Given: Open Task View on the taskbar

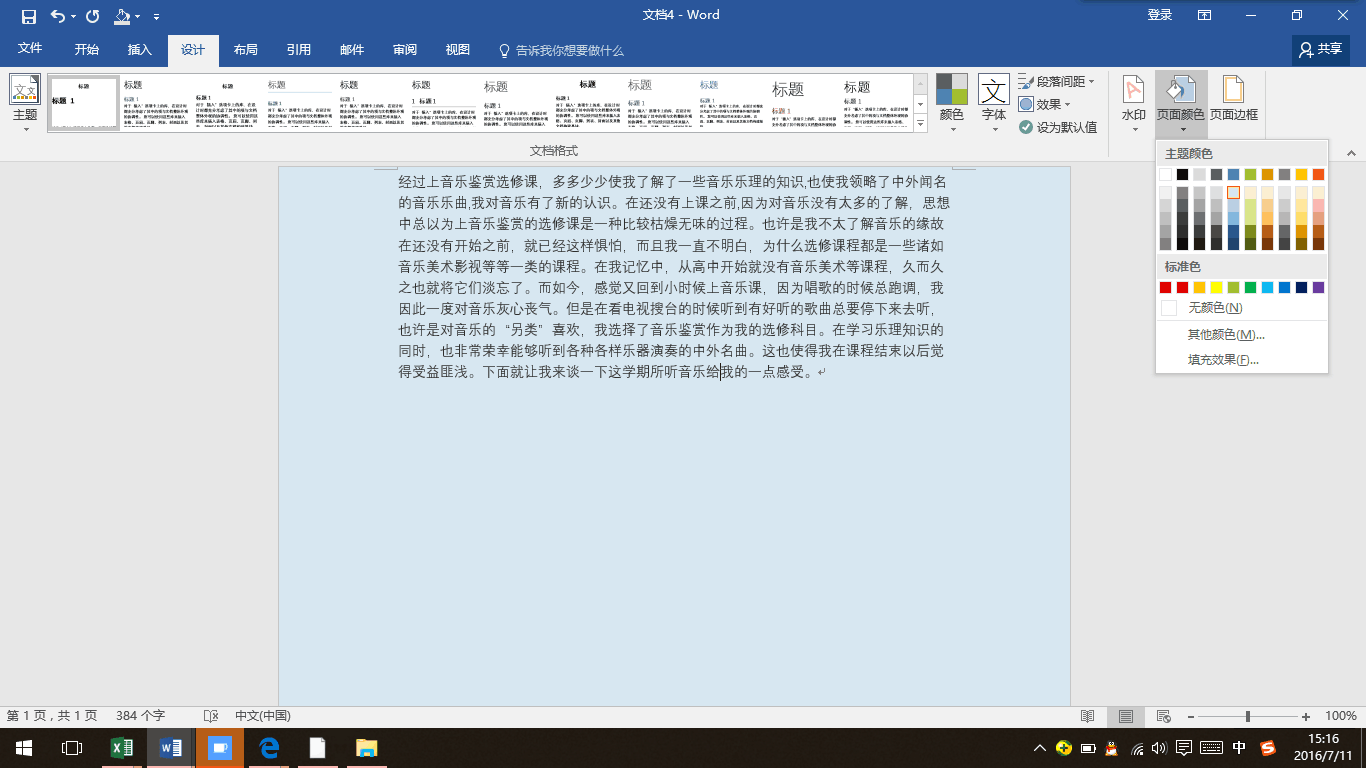Looking at the screenshot, I should 72,748.
